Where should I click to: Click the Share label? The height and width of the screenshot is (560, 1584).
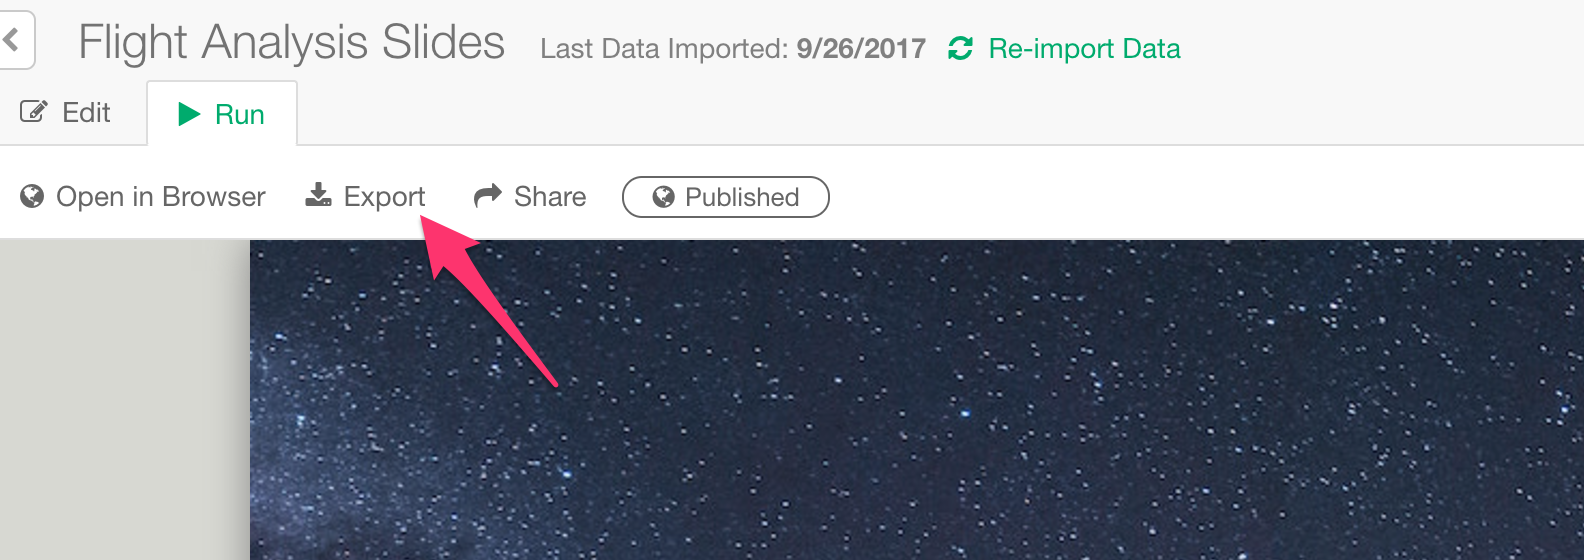point(550,196)
